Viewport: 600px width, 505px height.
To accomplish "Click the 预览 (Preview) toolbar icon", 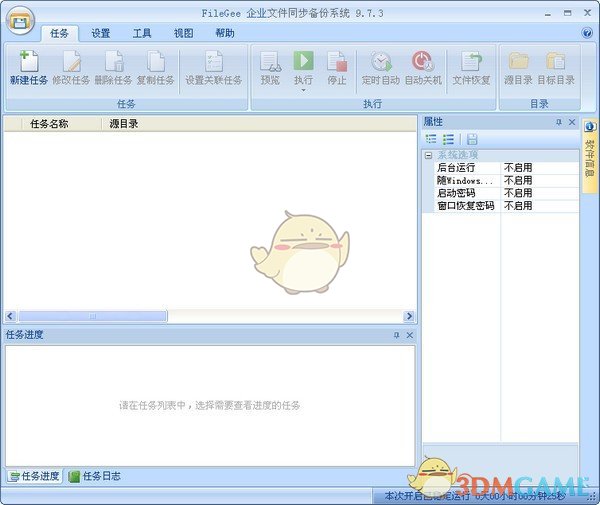I will [x=270, y=62].
